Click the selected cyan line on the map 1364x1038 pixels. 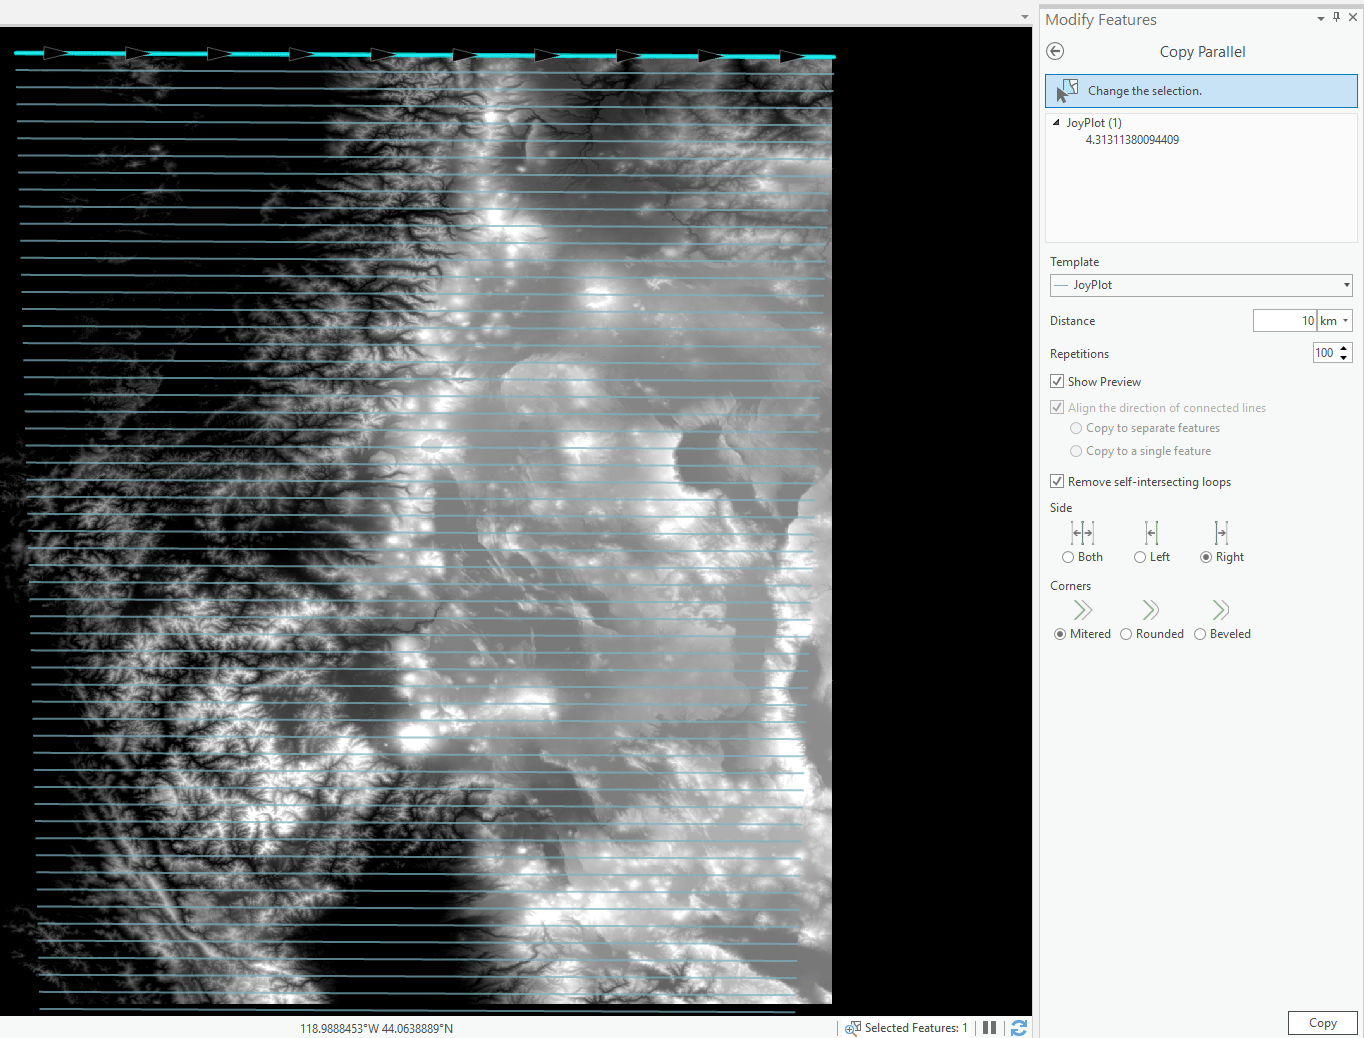tap(424, 55)
